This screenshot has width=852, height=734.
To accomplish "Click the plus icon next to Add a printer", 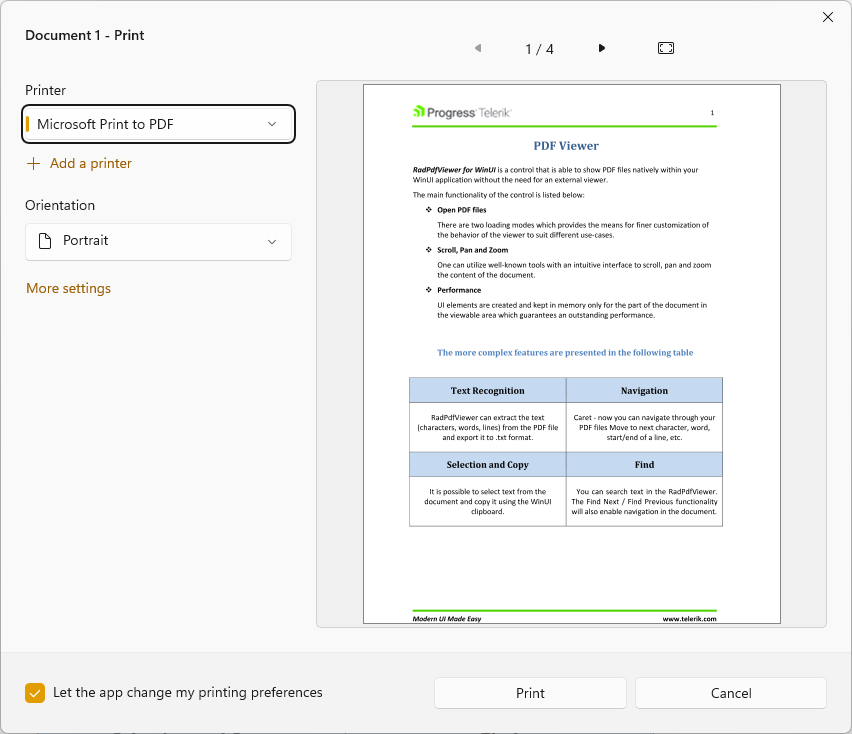I will tap(34, 162).
